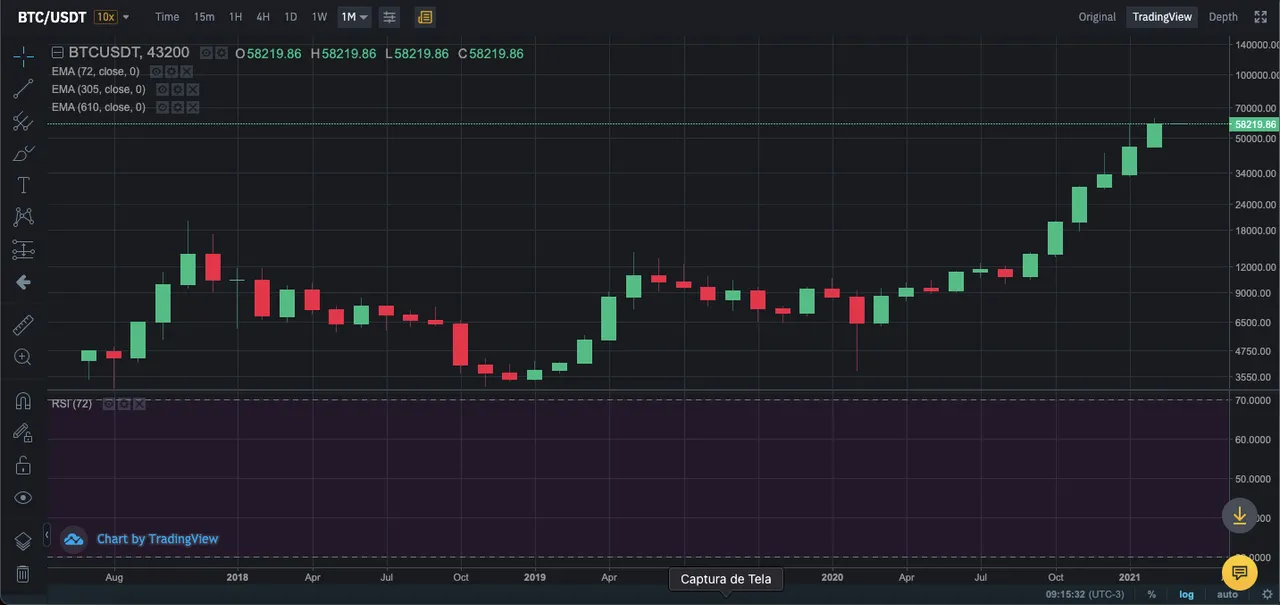The image size is (1280, 605).
Task: Open the technical indicators icon in top bar
Action: [389, 17]
